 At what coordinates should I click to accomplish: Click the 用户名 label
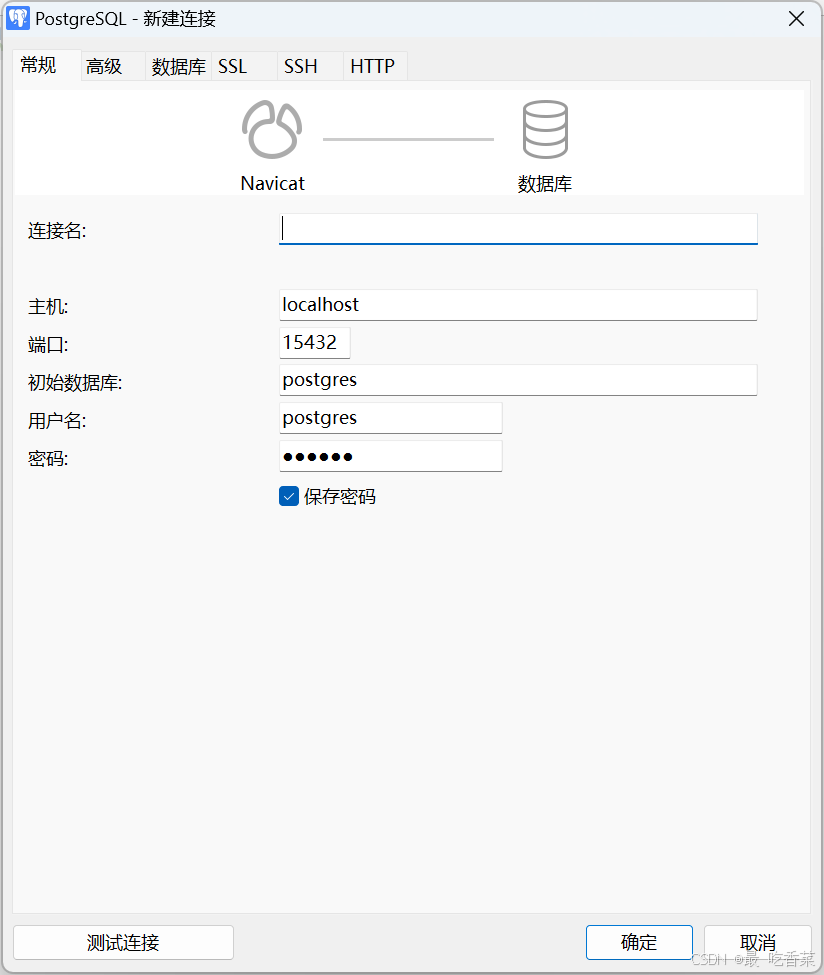point(57,421)
